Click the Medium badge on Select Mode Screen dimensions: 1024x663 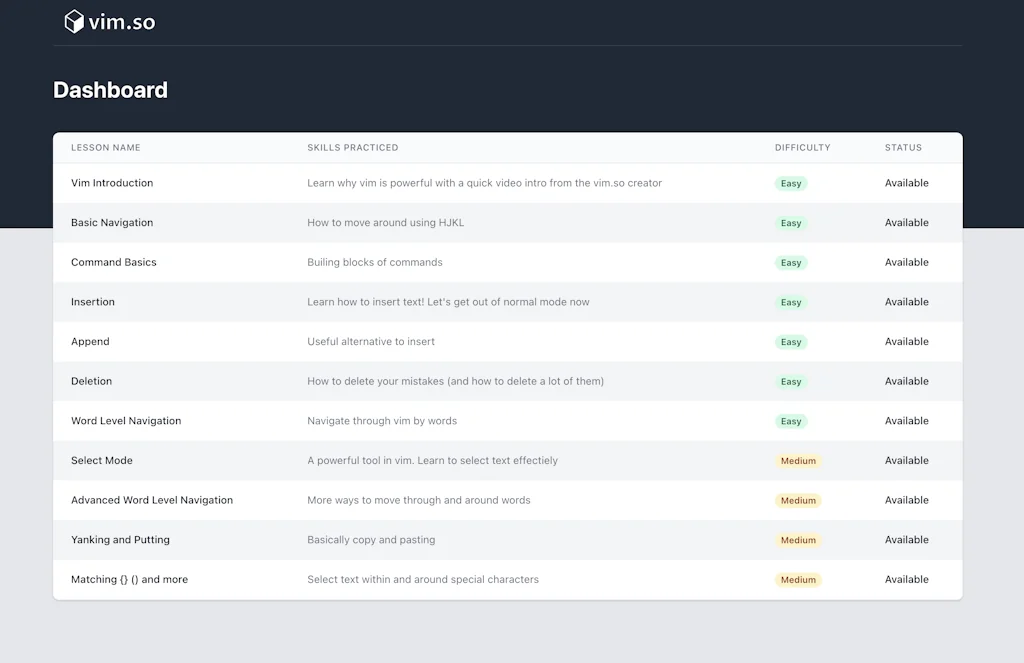pyautogui.click(x=798, y=460)
